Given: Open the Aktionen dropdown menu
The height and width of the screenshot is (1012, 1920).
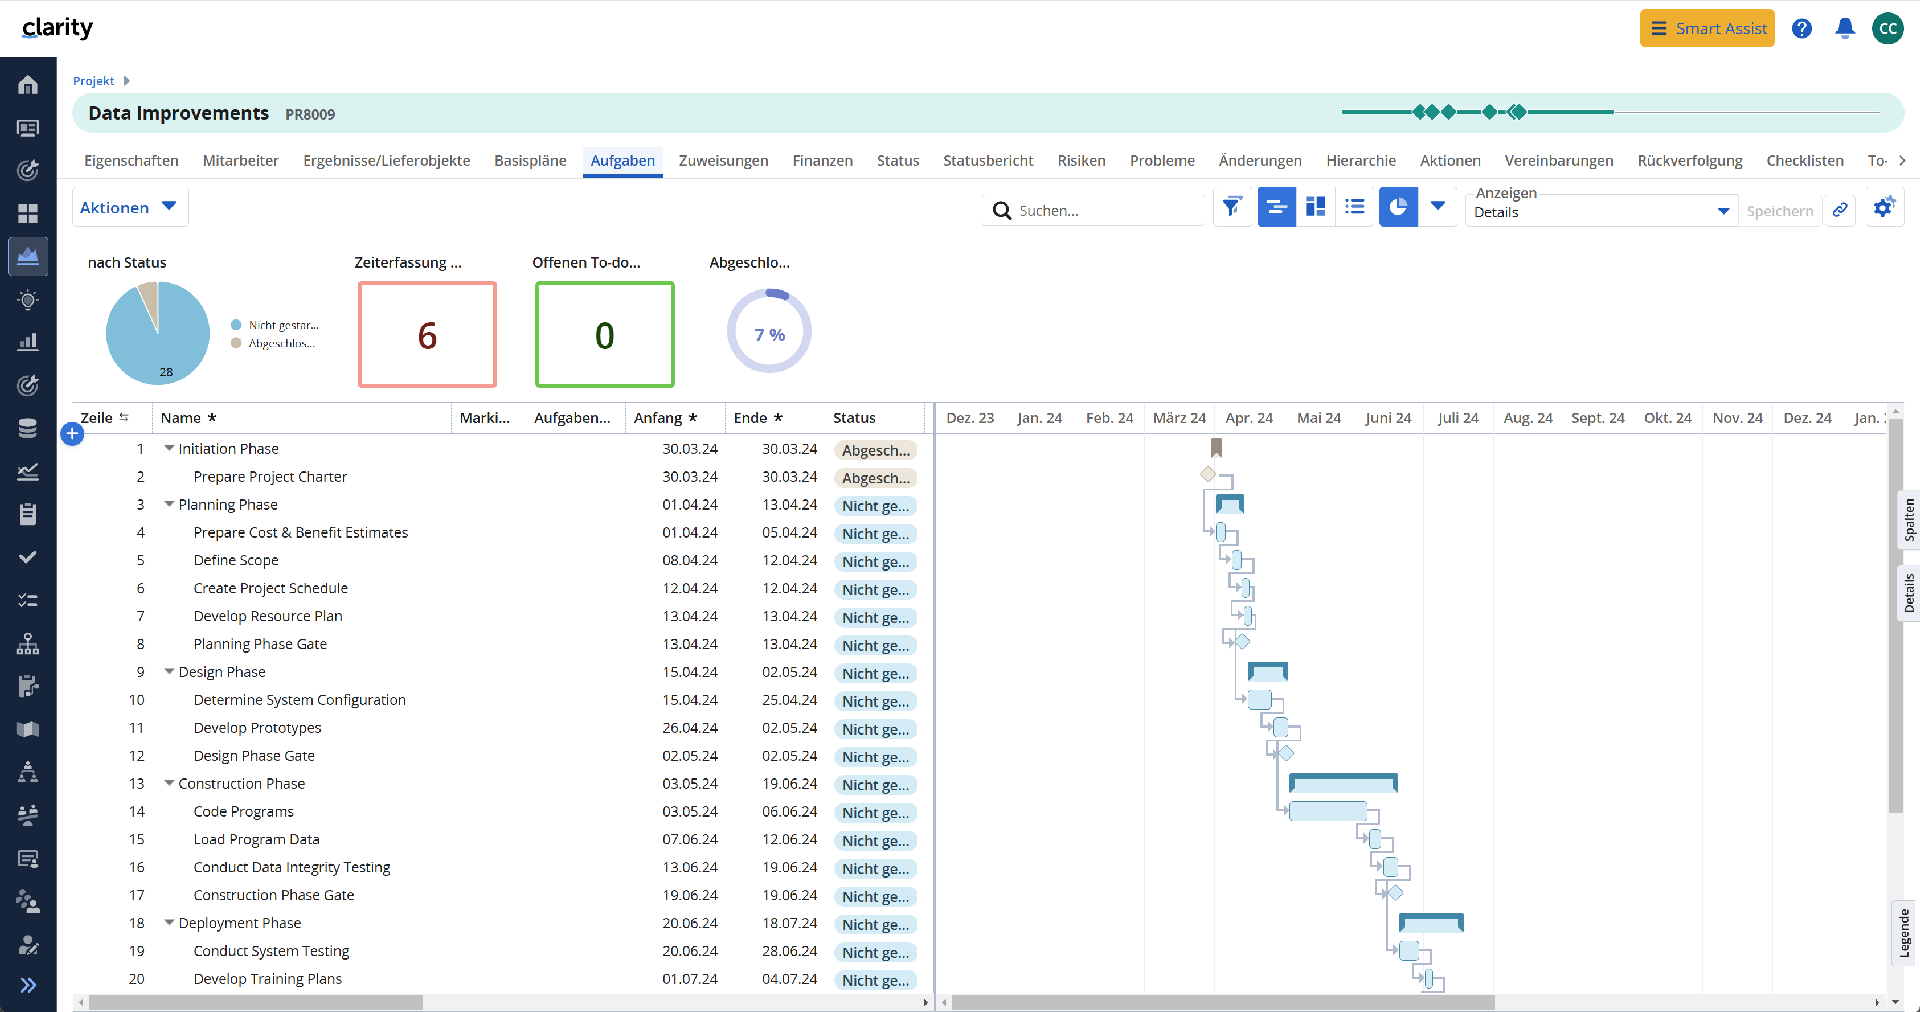Looking at the screenshot, I should (130, 207).
